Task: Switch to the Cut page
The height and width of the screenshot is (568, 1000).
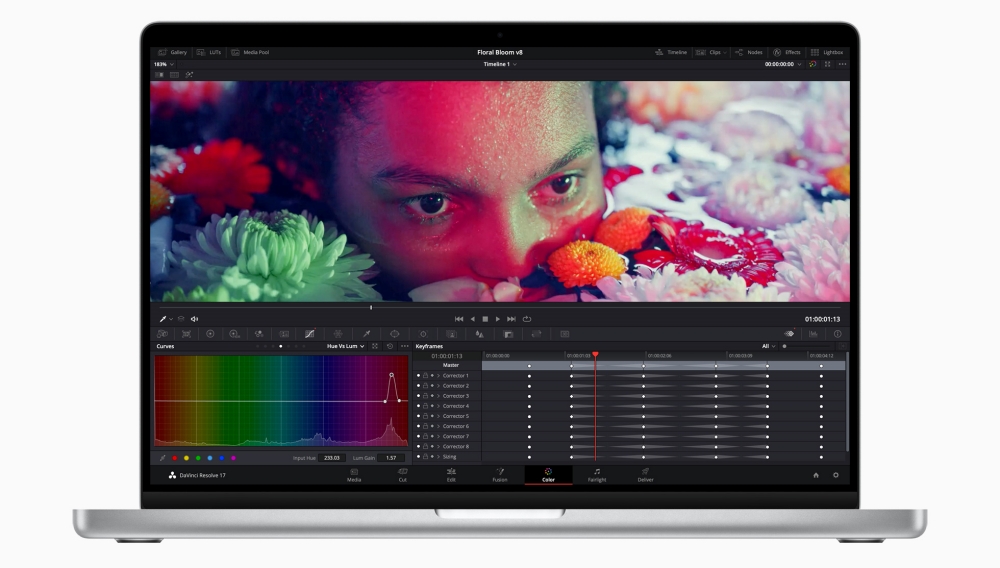Action: click(x=402, y=475)
